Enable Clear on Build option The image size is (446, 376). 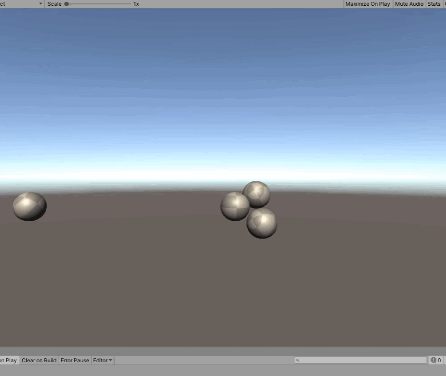click(x=39, y=360)
